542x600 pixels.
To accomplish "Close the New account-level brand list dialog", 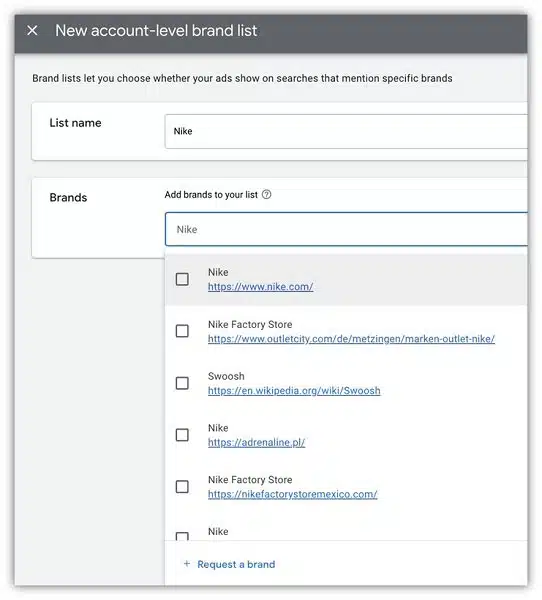I will click(33, 30).
